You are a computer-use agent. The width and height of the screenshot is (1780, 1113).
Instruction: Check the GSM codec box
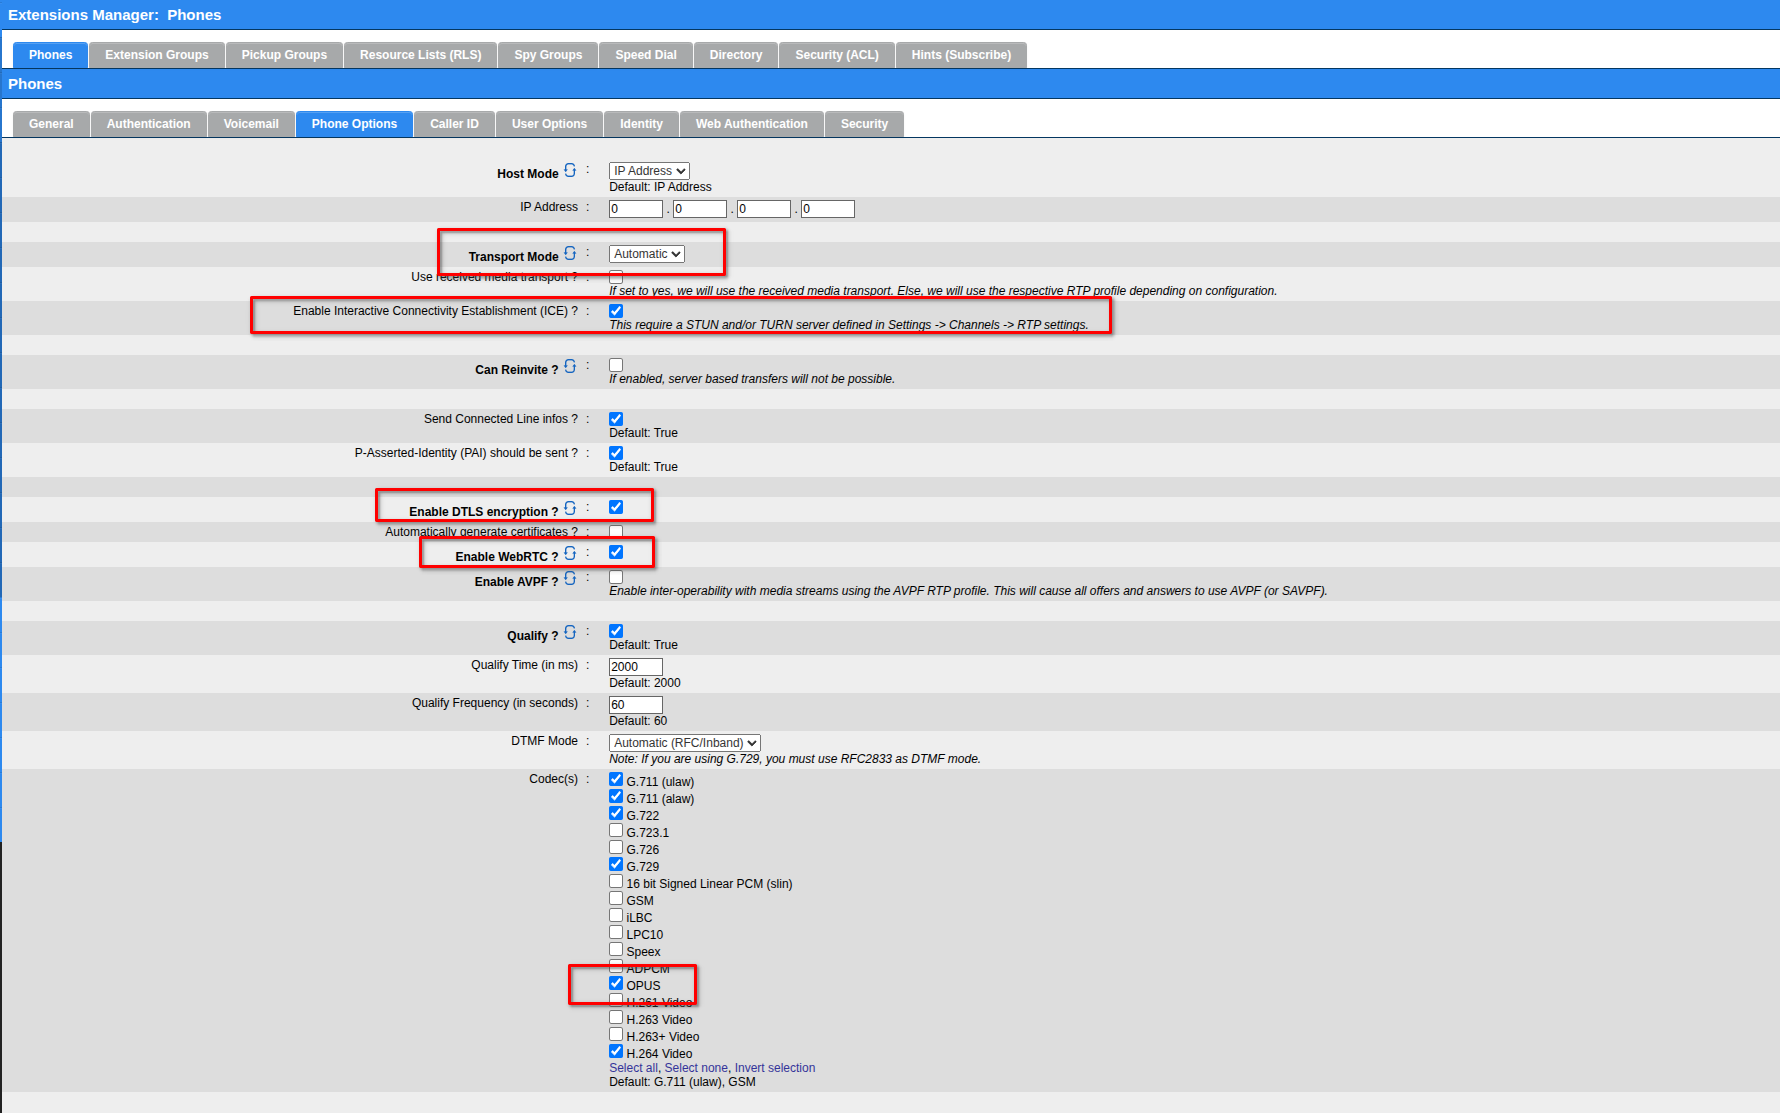click(616, 899)
